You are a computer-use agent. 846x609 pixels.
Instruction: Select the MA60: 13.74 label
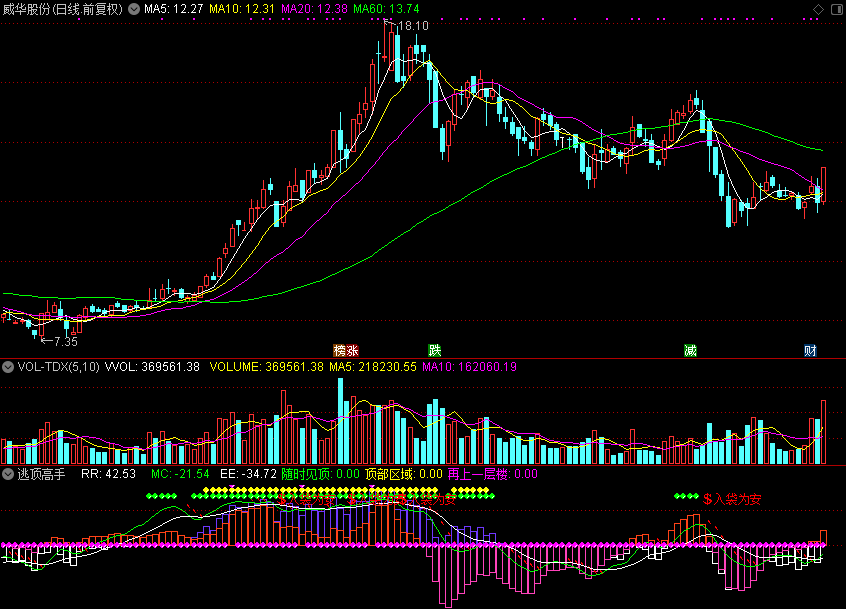pos(386,9)
